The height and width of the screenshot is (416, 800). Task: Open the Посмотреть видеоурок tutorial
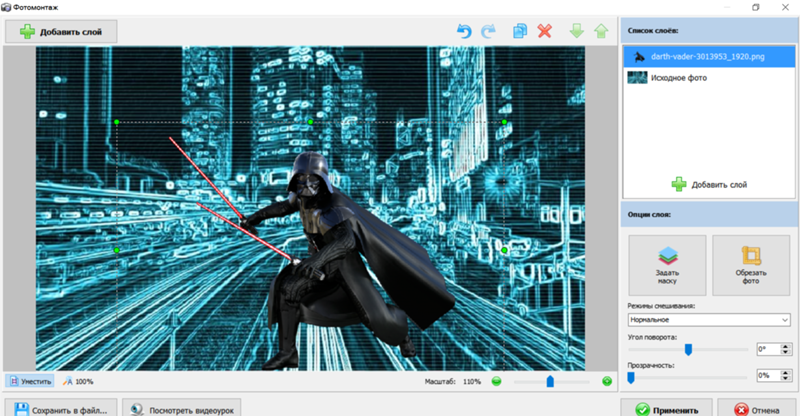point(182,409)
